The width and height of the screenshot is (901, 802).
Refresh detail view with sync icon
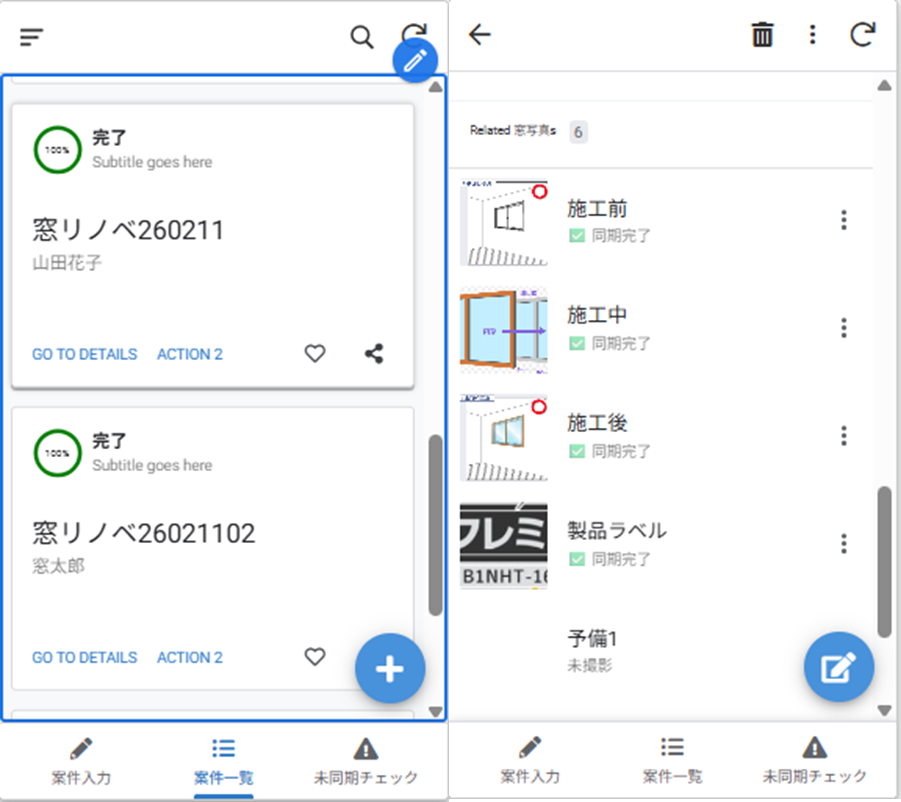[x=862, y=35]
